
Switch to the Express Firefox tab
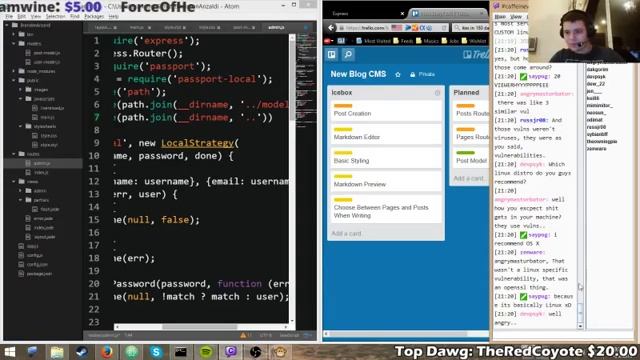pyautogui.click(x=365, y=13)
